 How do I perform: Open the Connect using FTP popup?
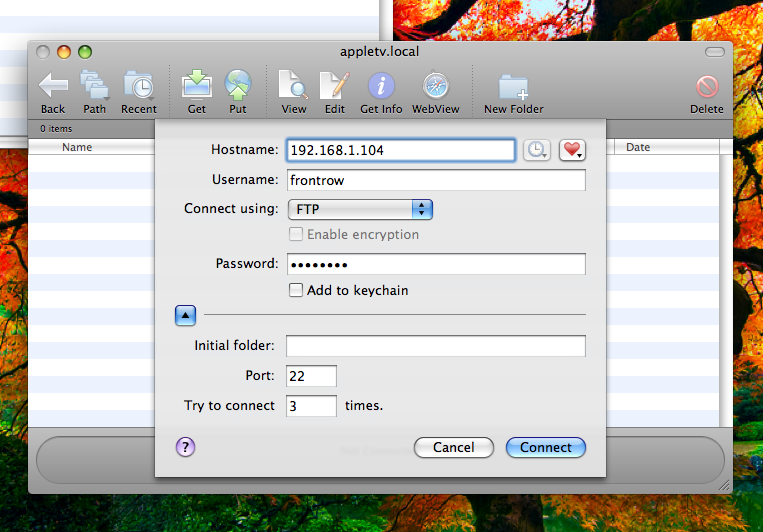pyautogui.click(x=360, y=209)
